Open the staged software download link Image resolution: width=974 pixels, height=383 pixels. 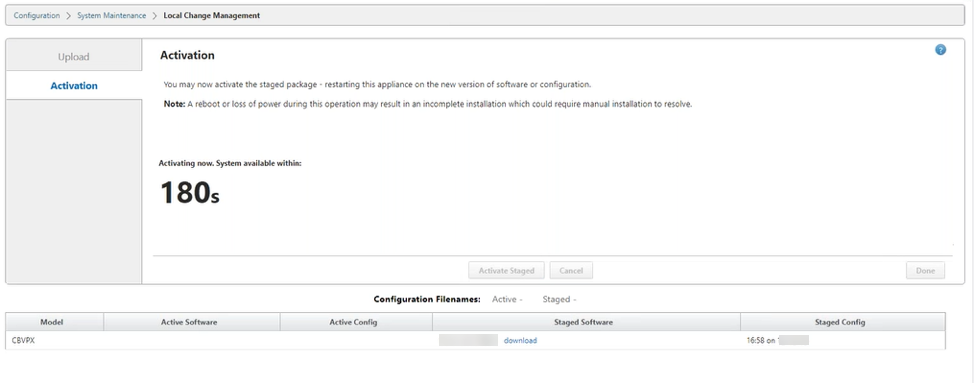[520, 340]
